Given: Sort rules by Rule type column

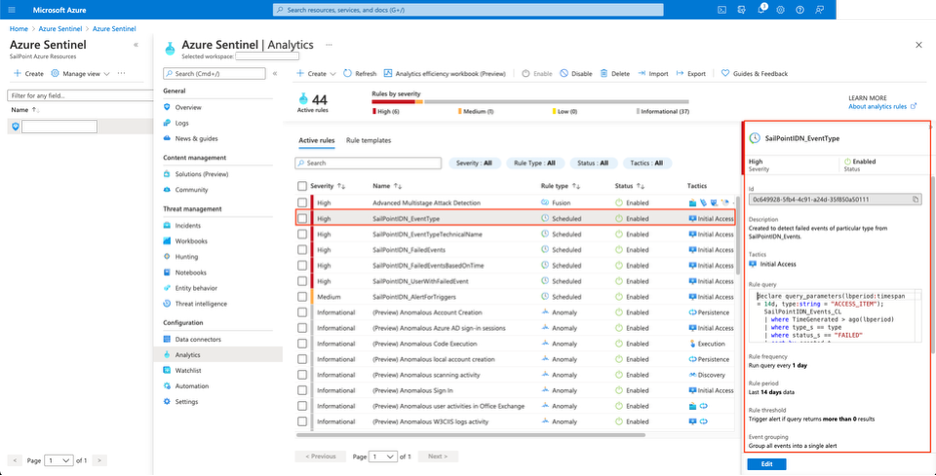Looking at the screenshot, I should point(561,186).
